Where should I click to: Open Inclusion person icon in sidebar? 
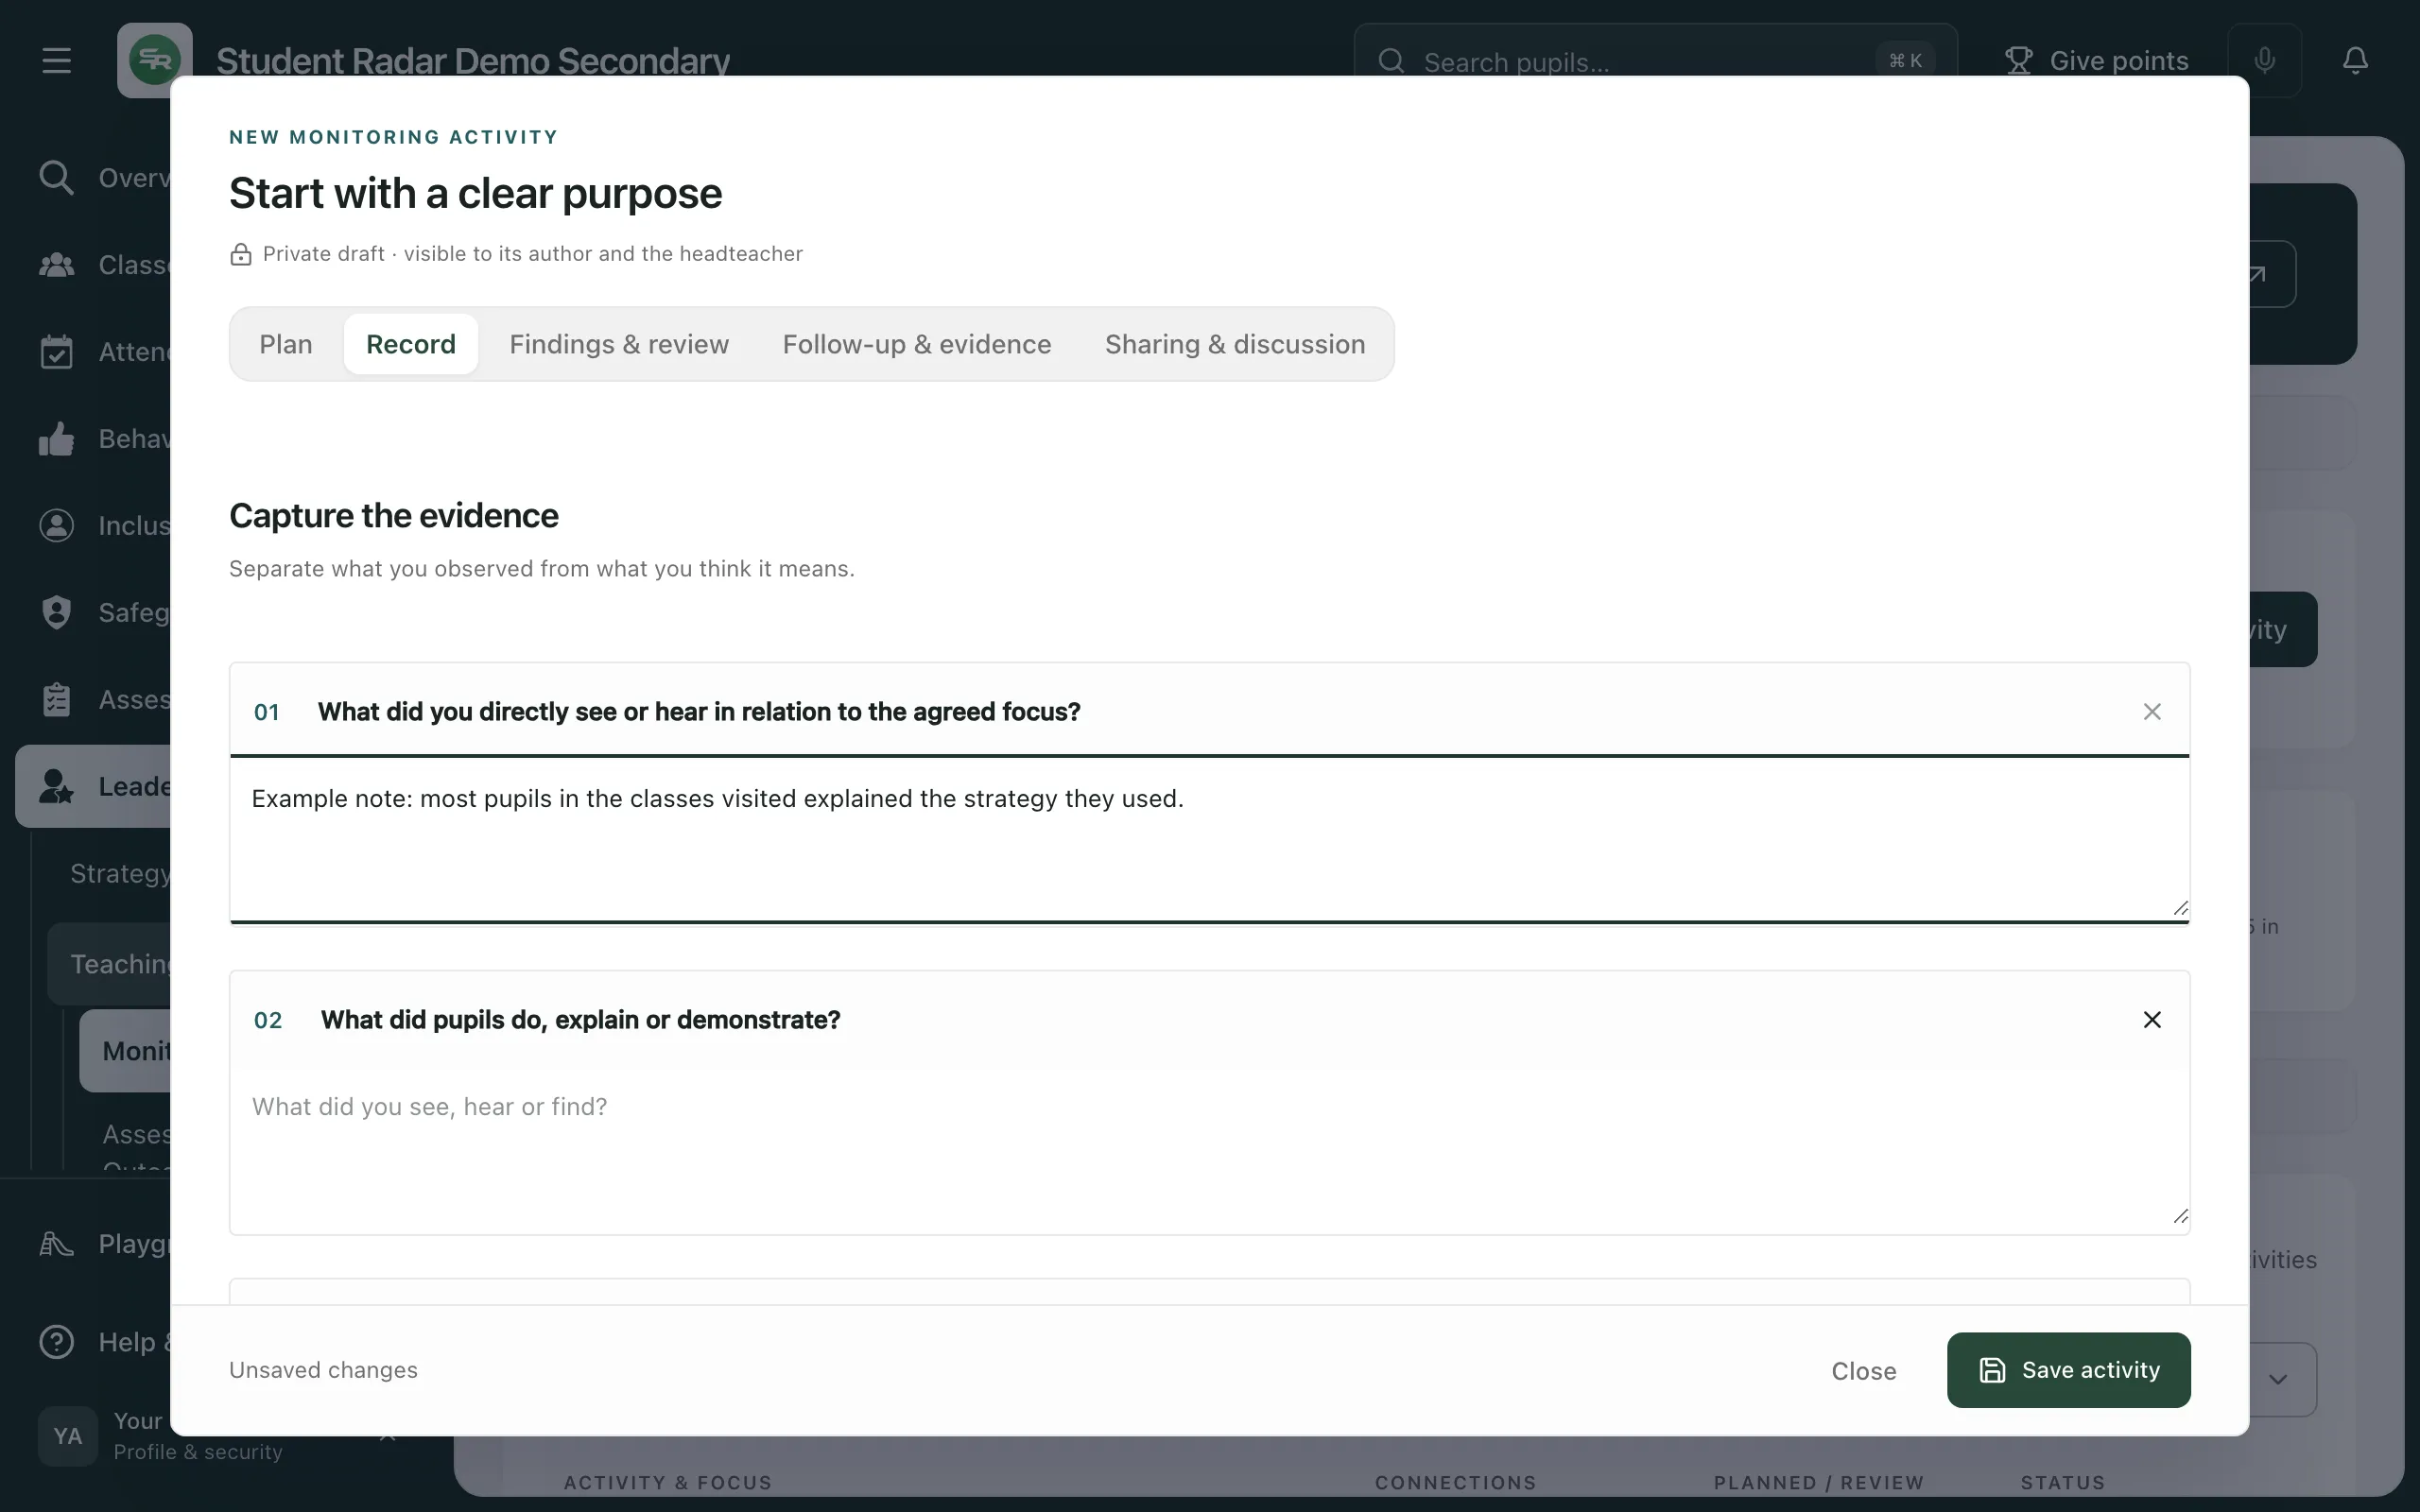point(56,525)
